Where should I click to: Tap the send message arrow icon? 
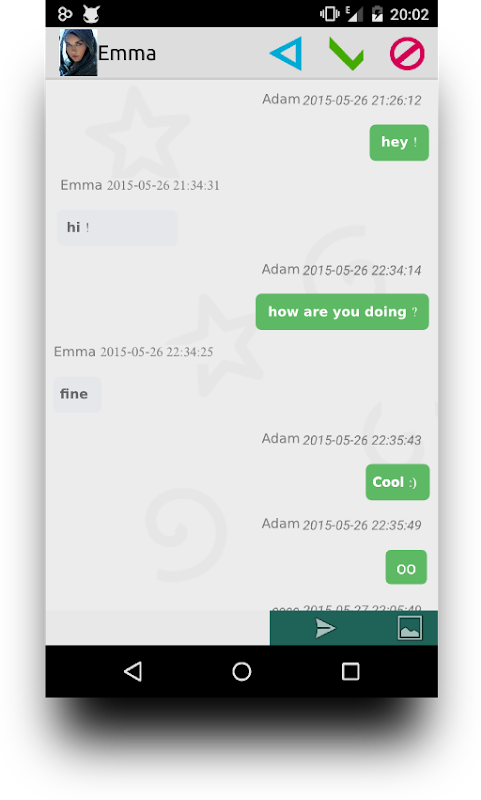(325, 628)
